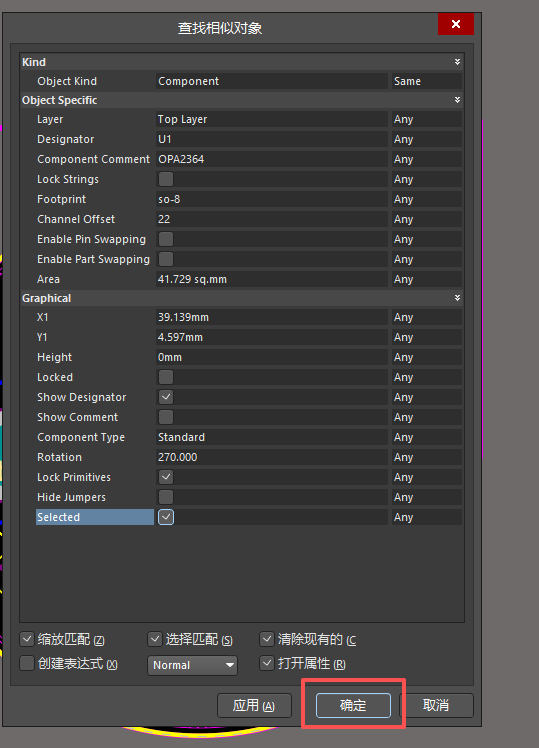Toggle the 缩放匹配 checkbox
539x748 pixels.
click(x=27, y=639)
